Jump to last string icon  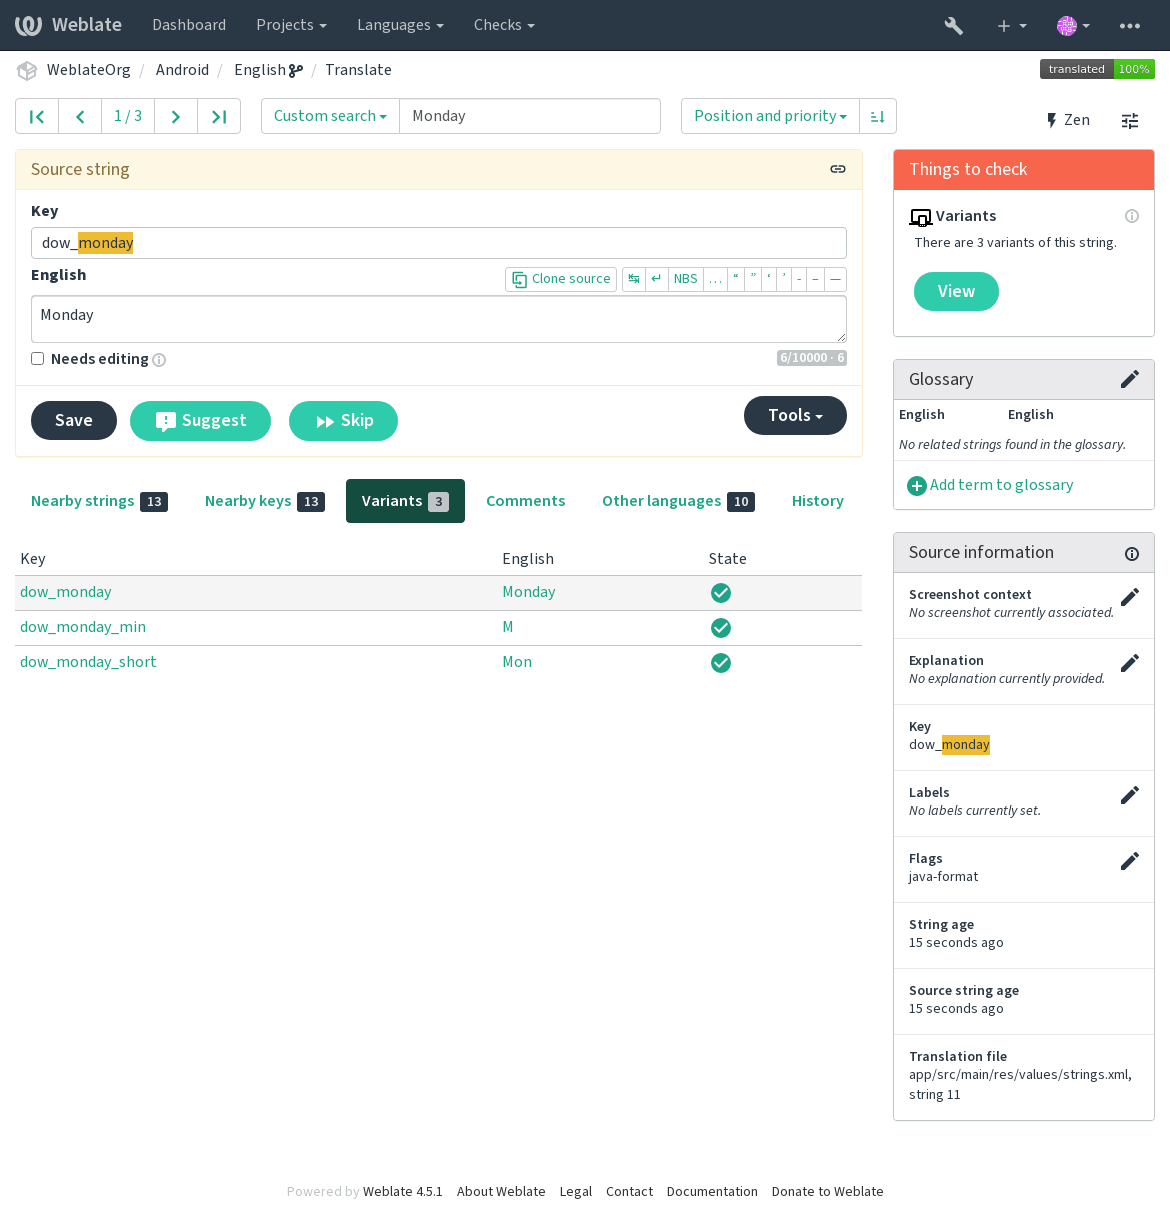[x=219, y=116]
